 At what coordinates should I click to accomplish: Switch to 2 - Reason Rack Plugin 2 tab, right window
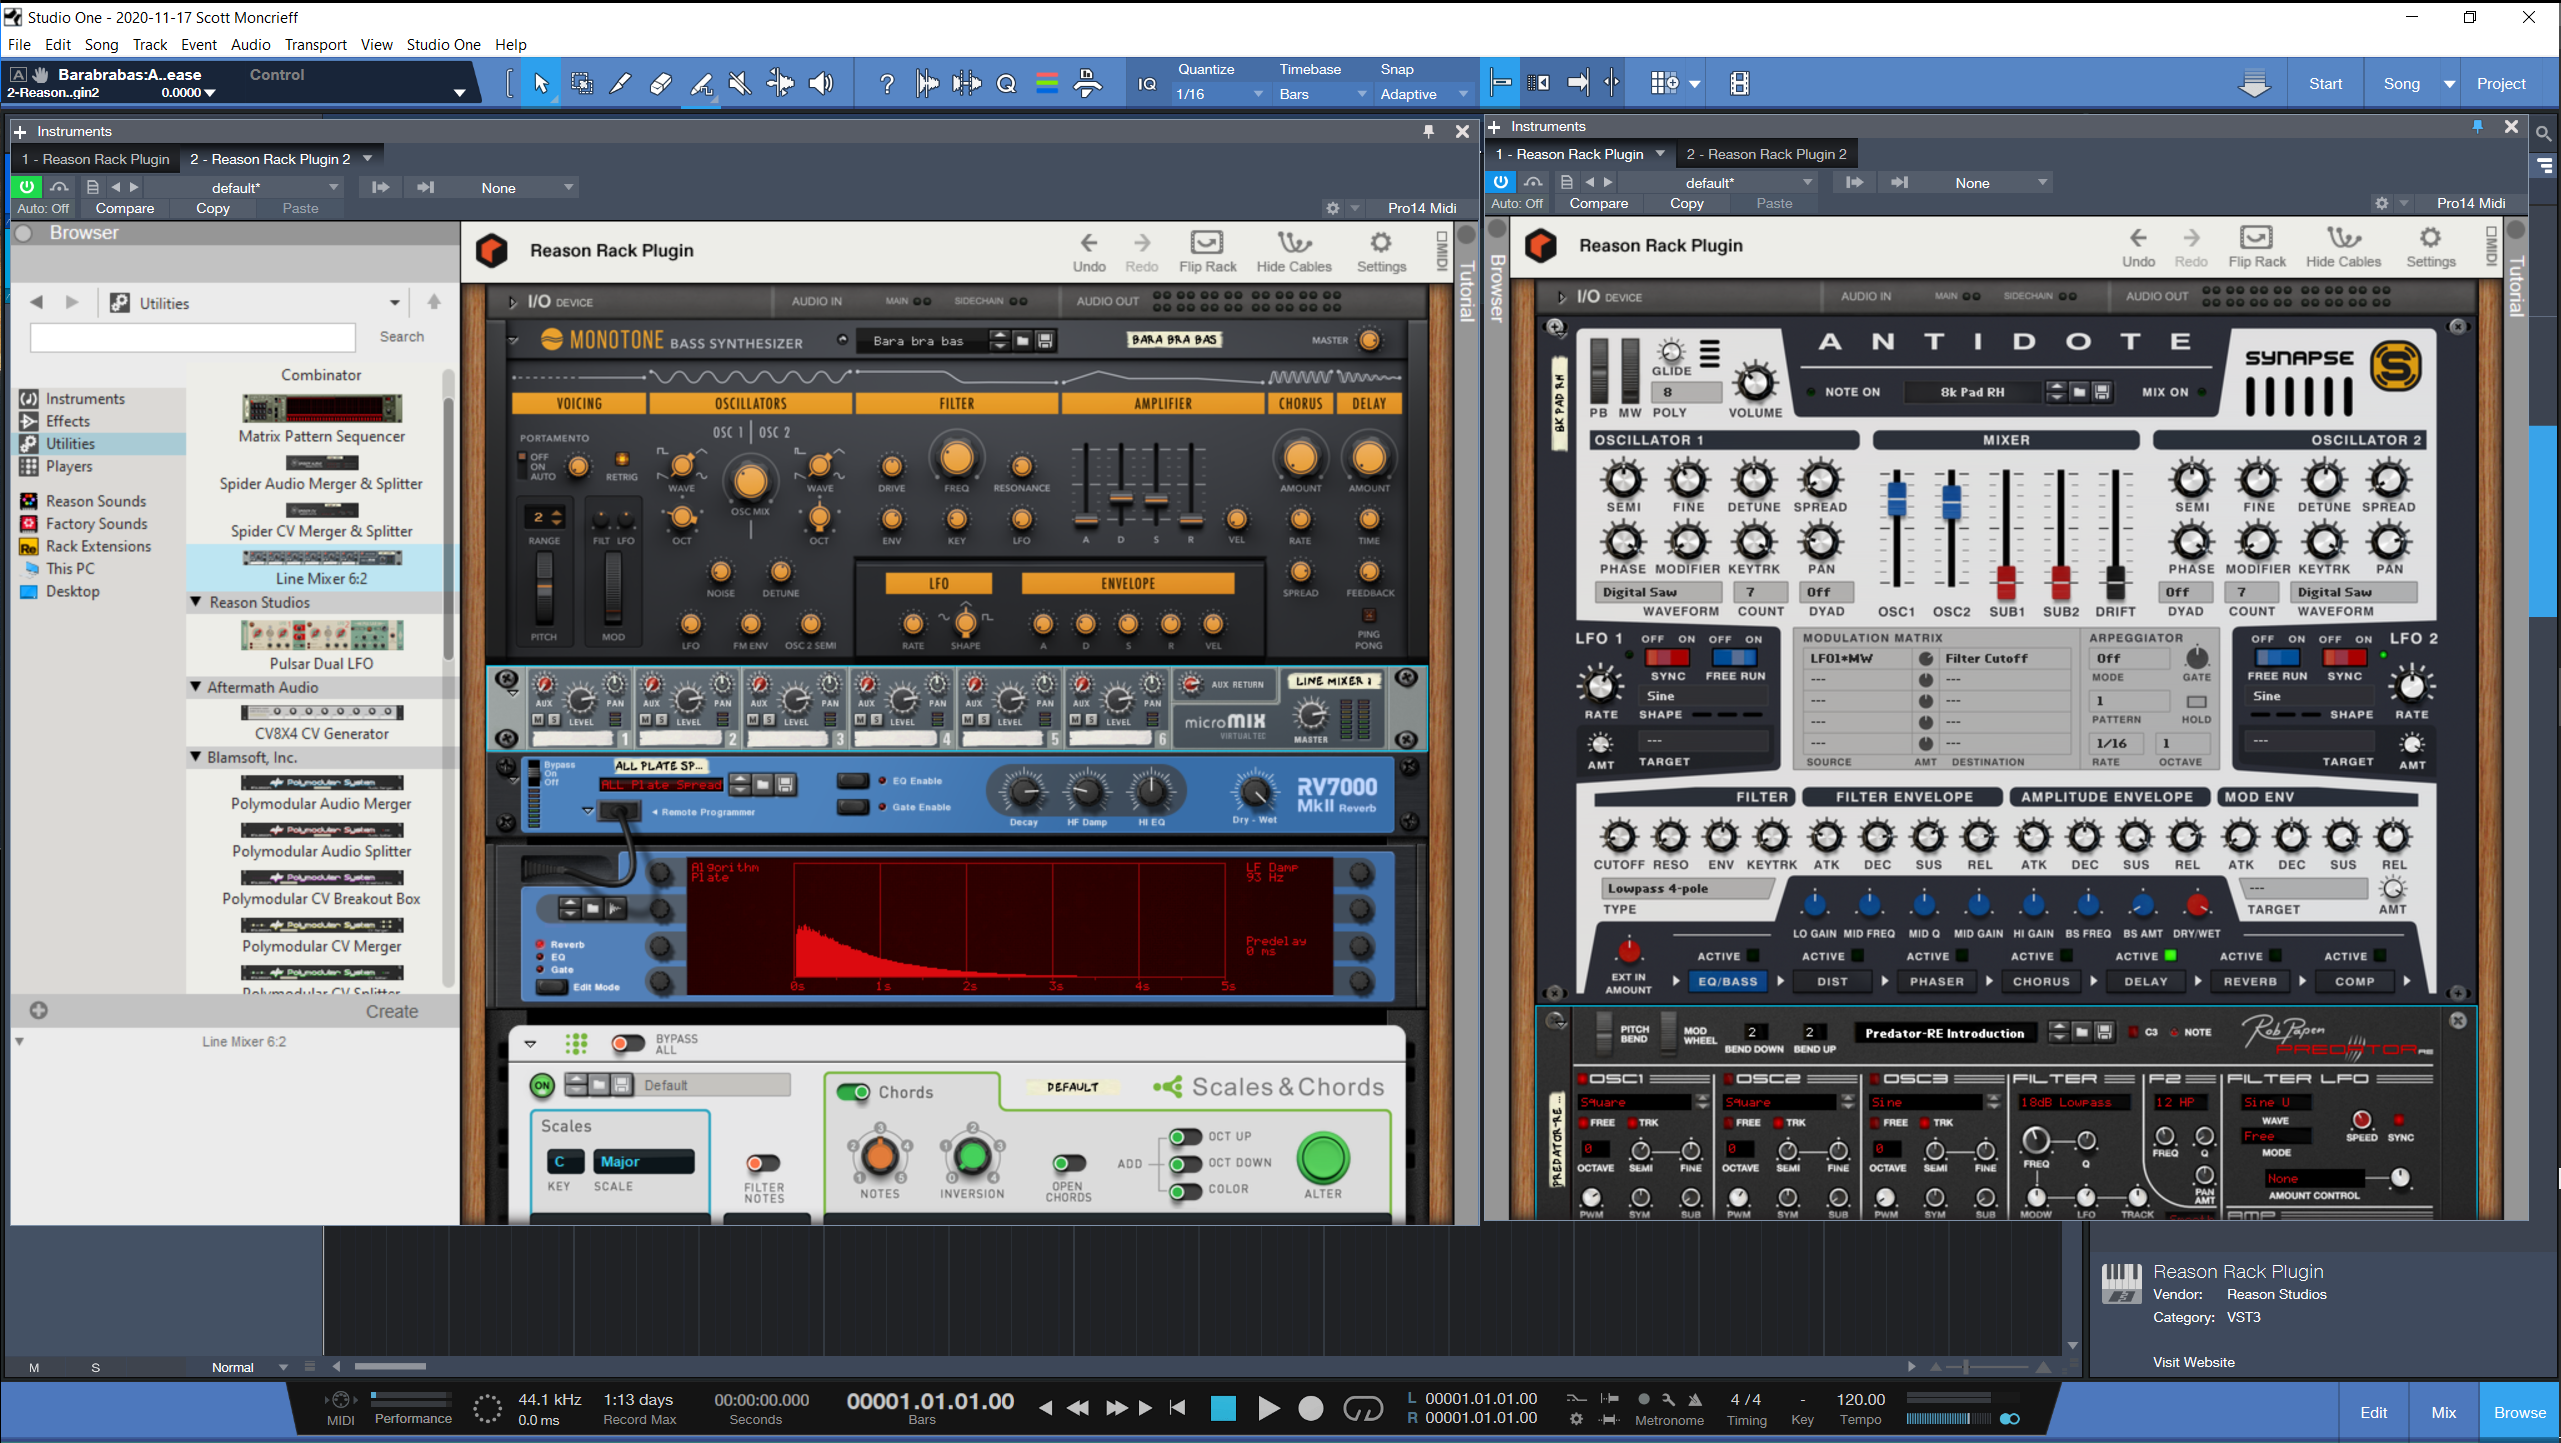[x=1766, y=154]
